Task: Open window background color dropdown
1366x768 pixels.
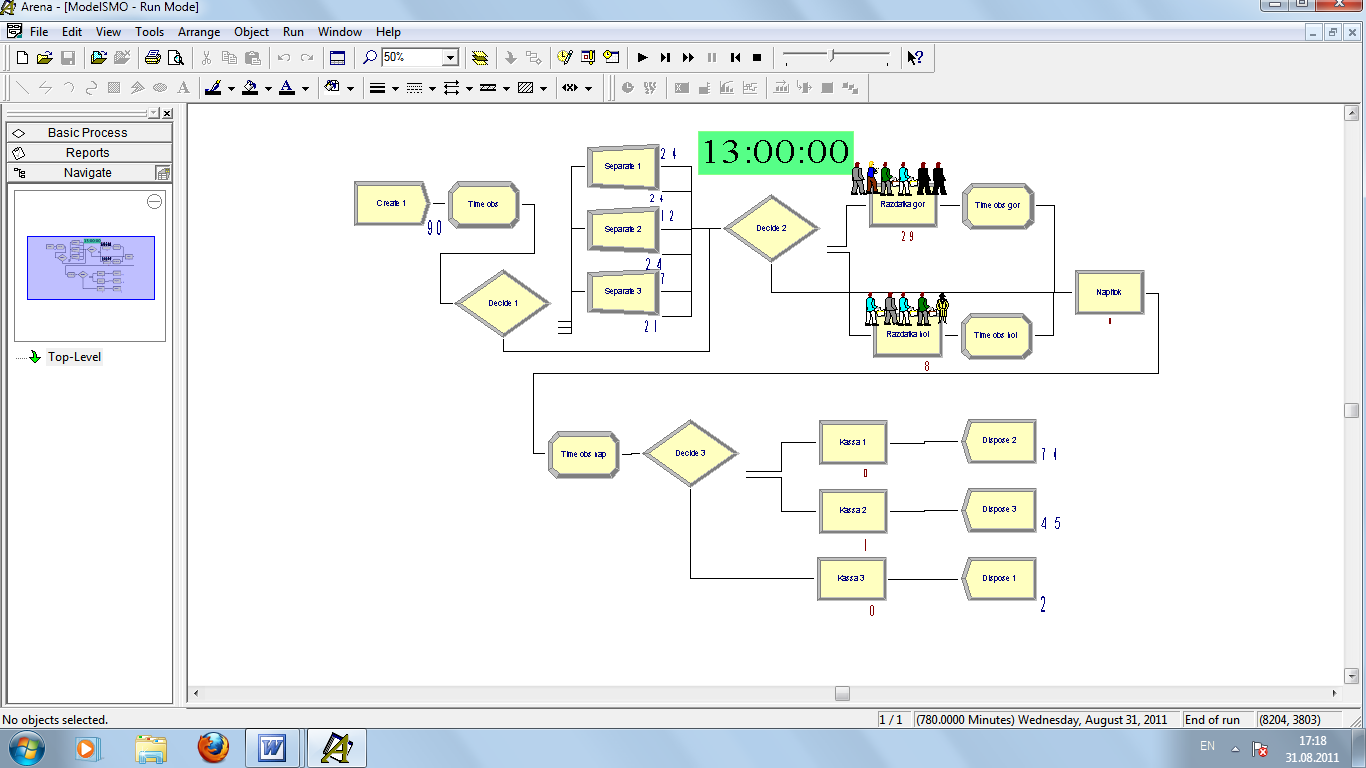Action: pos(350,88)
